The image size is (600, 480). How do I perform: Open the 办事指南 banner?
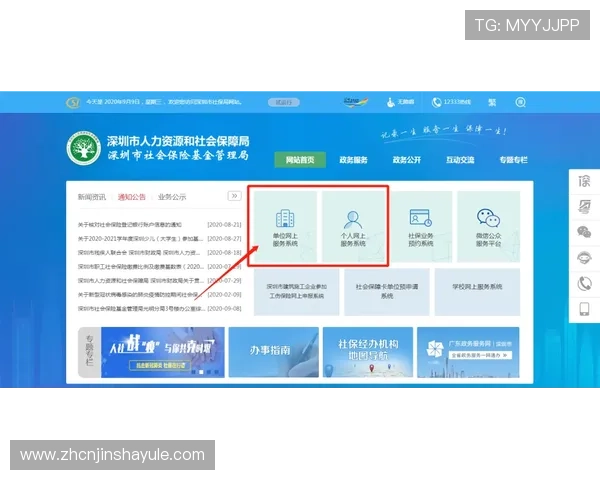[x=274, y=352]
